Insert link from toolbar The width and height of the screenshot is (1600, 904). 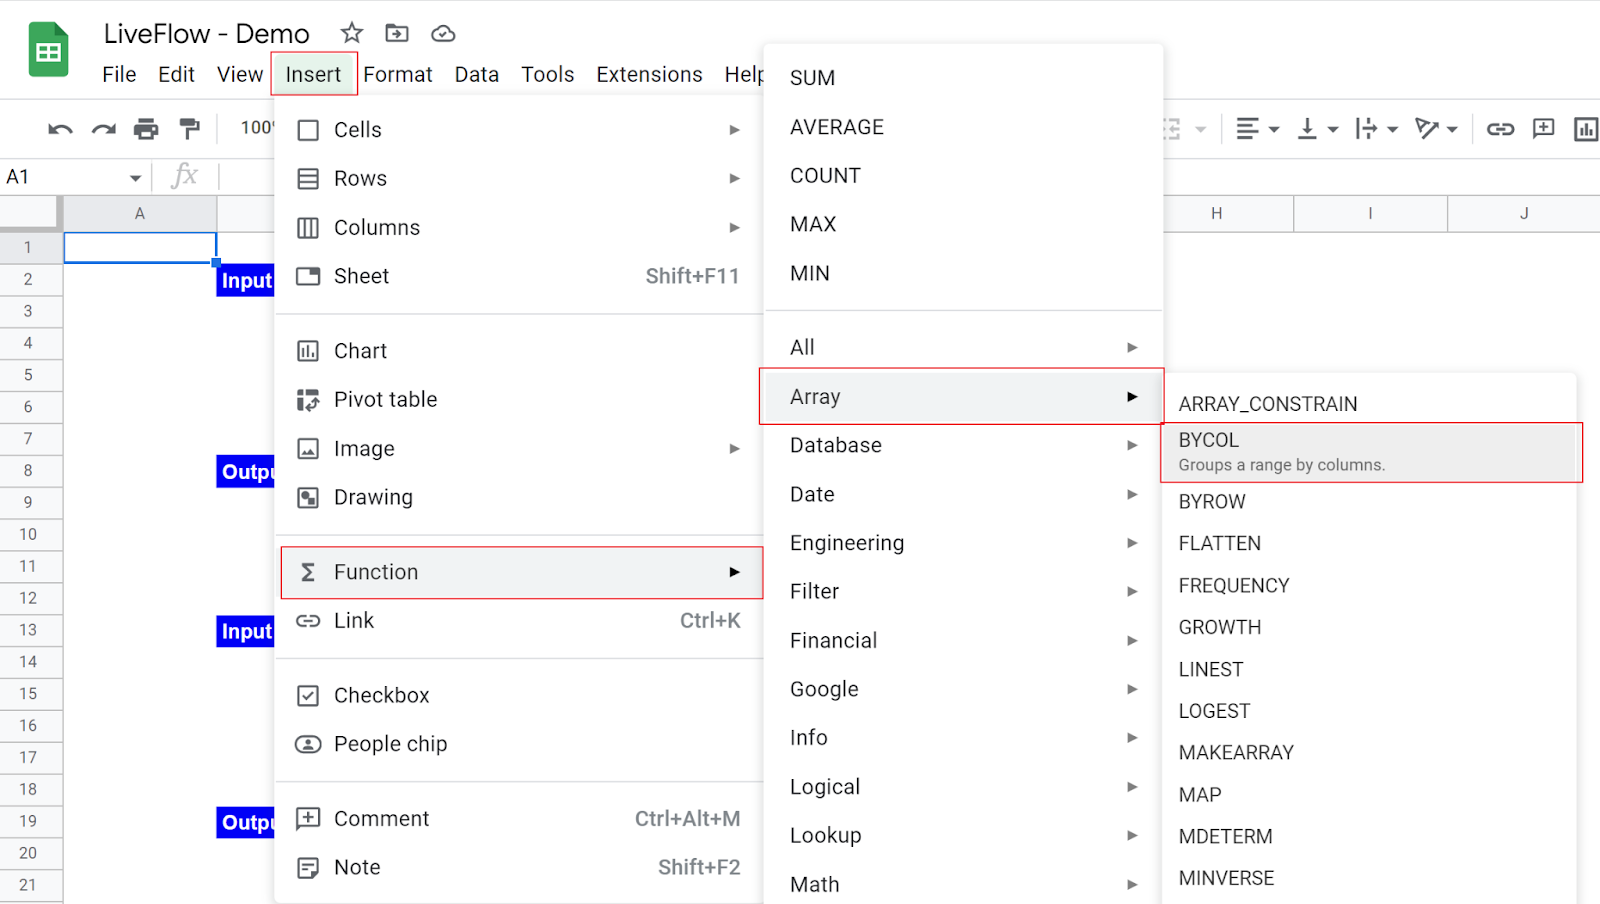pos(1500,129)
